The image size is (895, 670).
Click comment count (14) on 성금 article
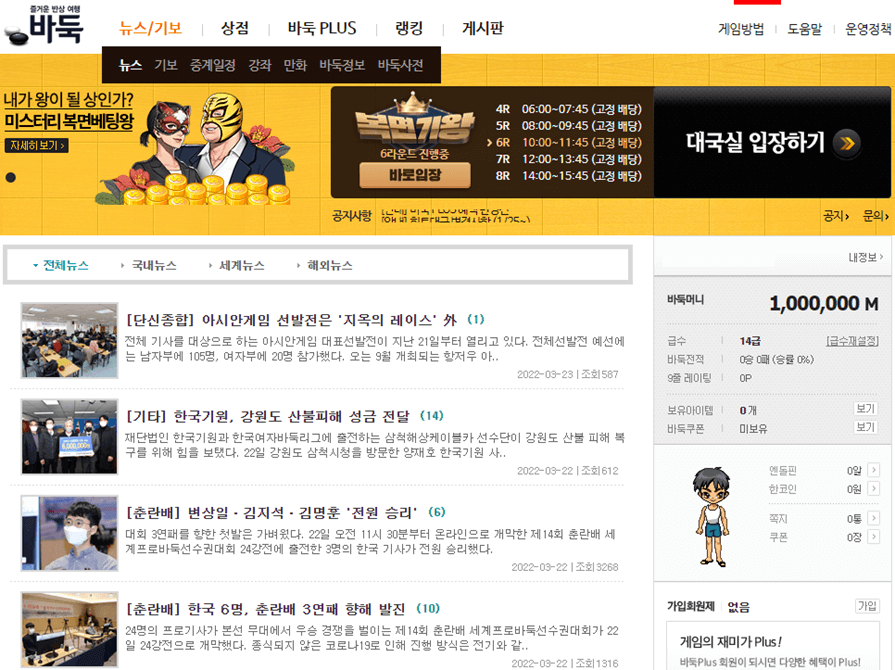[x=432, y=416]
